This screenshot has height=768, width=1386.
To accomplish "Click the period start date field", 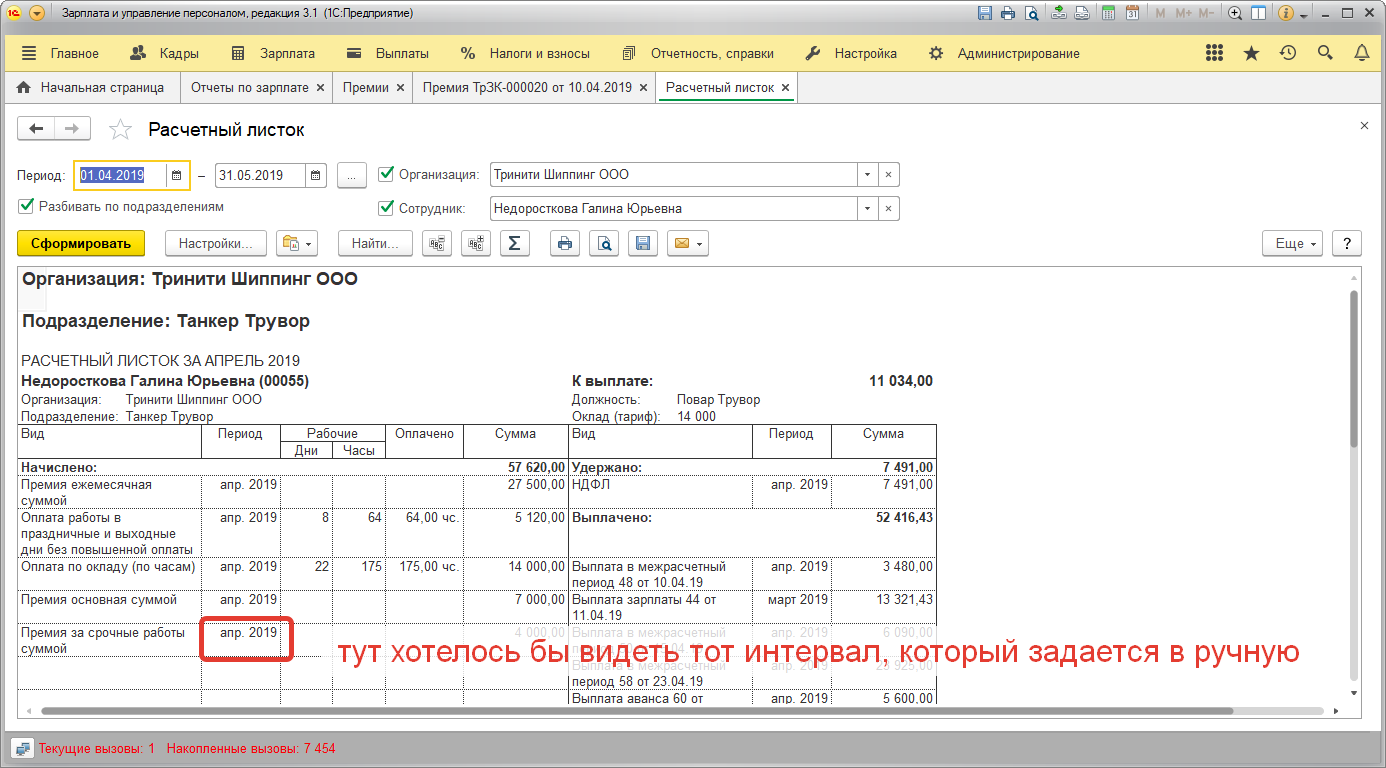I will click(x=120, y=175).
